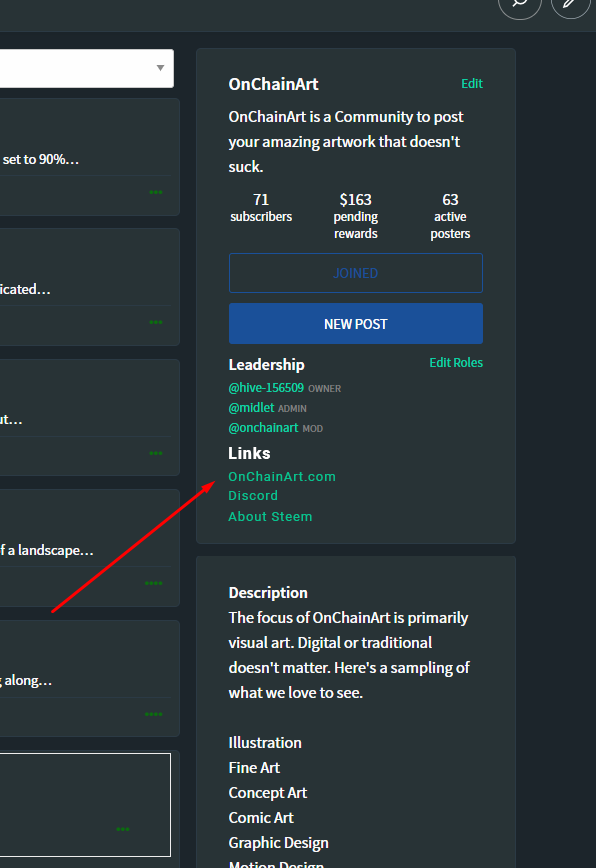596x868 pixels.
Task: Open the About Steem link
Action: (x=270, y=516)
